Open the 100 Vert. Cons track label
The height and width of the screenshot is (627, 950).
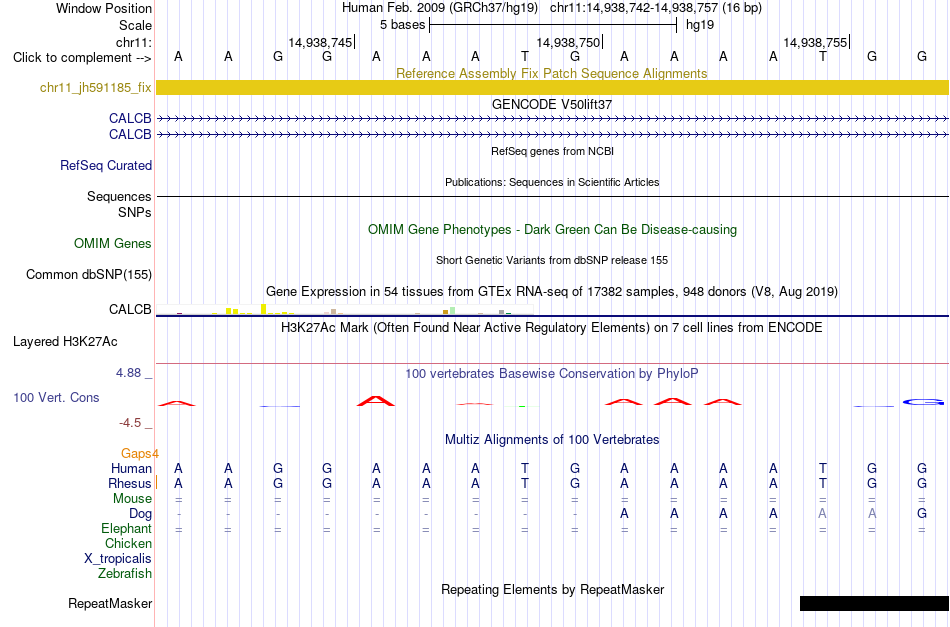click(x=56, y=397)
